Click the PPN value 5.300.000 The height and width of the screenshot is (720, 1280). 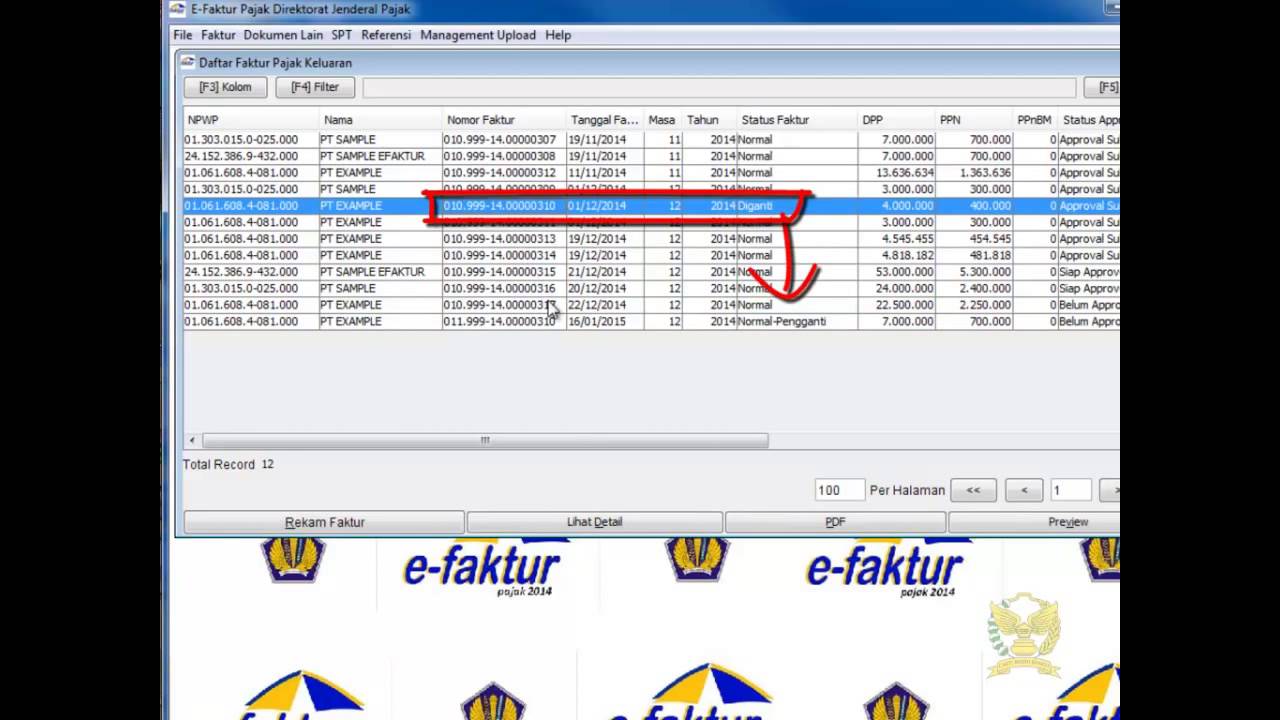click(985, 272)
